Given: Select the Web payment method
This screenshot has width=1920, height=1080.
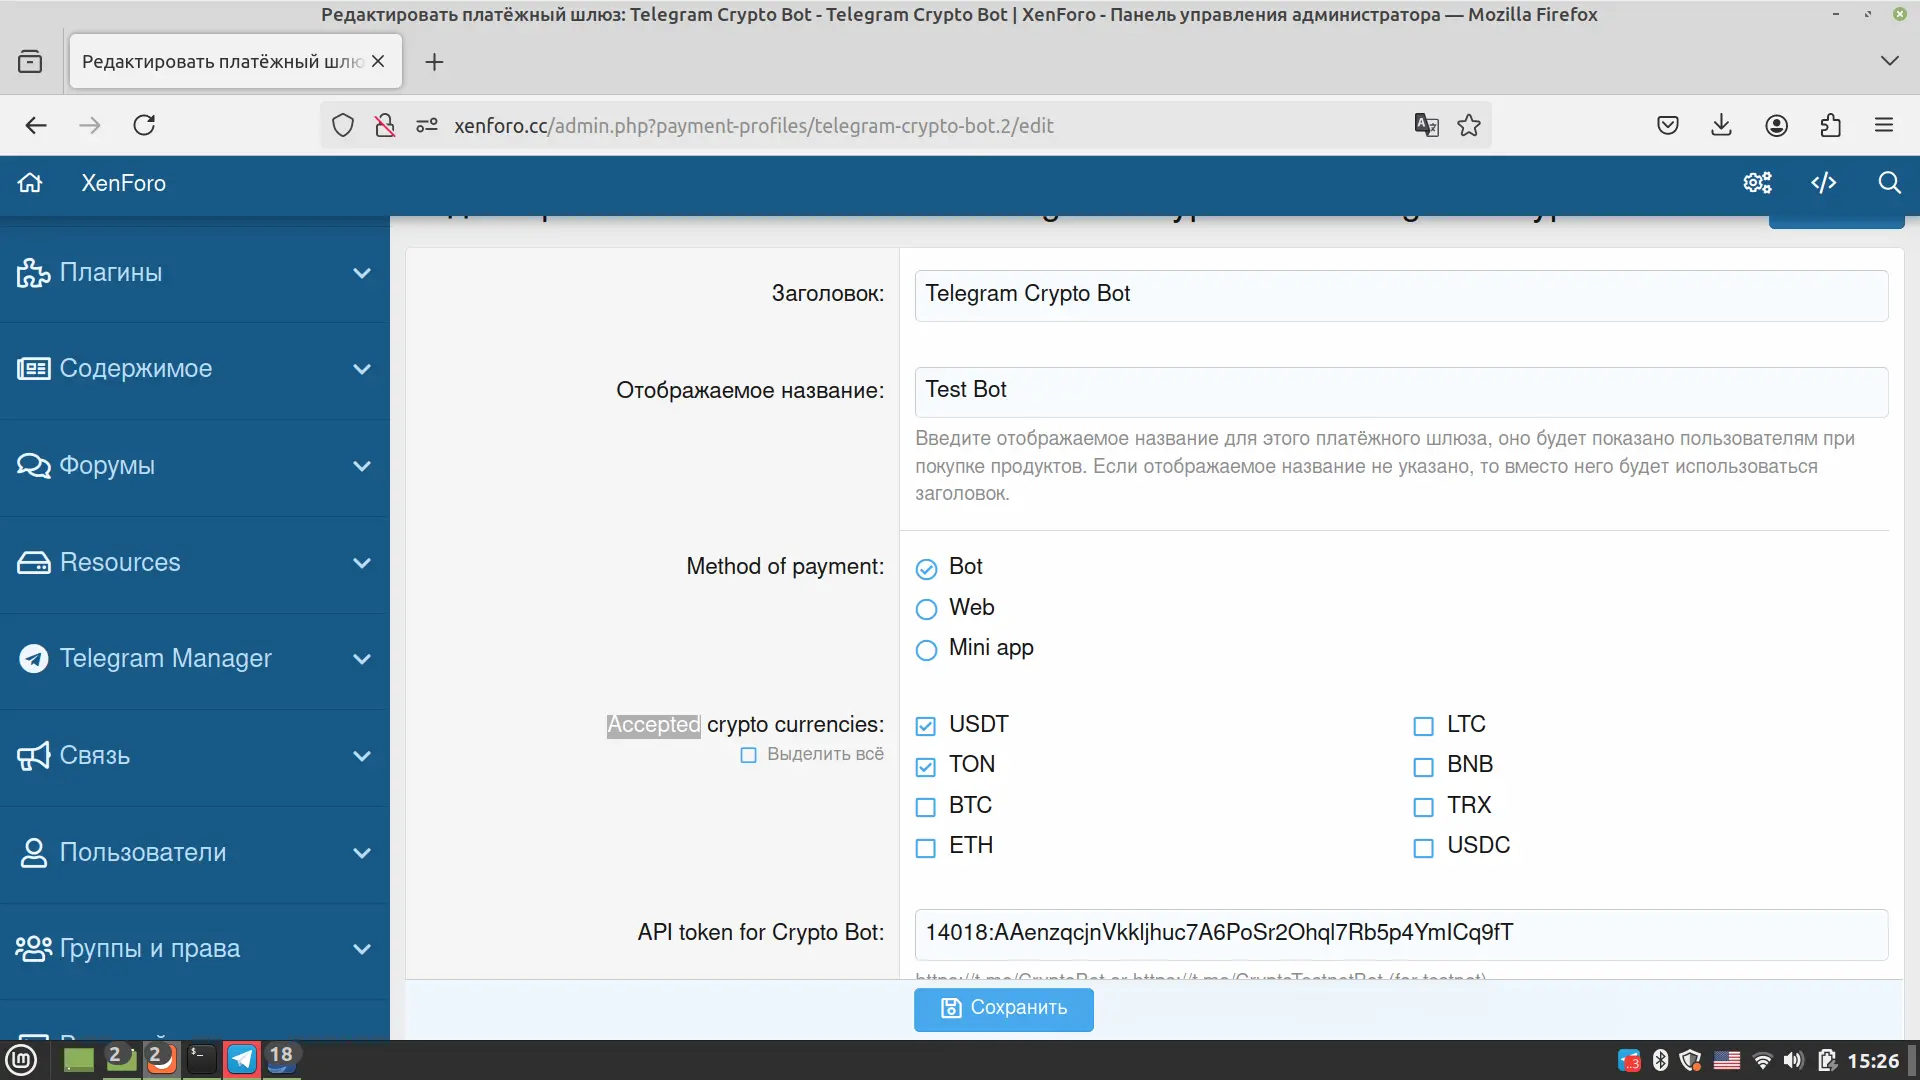Looking at the screenshot, I should (x=927, y=609).
